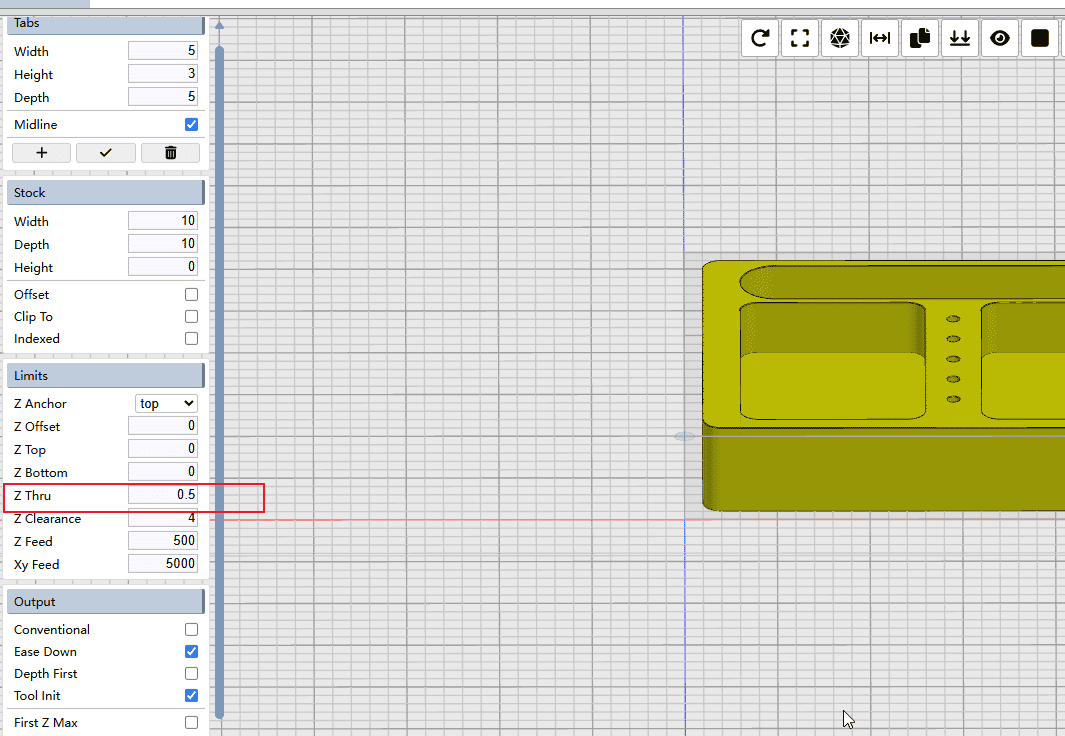Viewport: 1065px width, 736px height.
Task: Collapse the Limits section header
Action: point(105,376)
